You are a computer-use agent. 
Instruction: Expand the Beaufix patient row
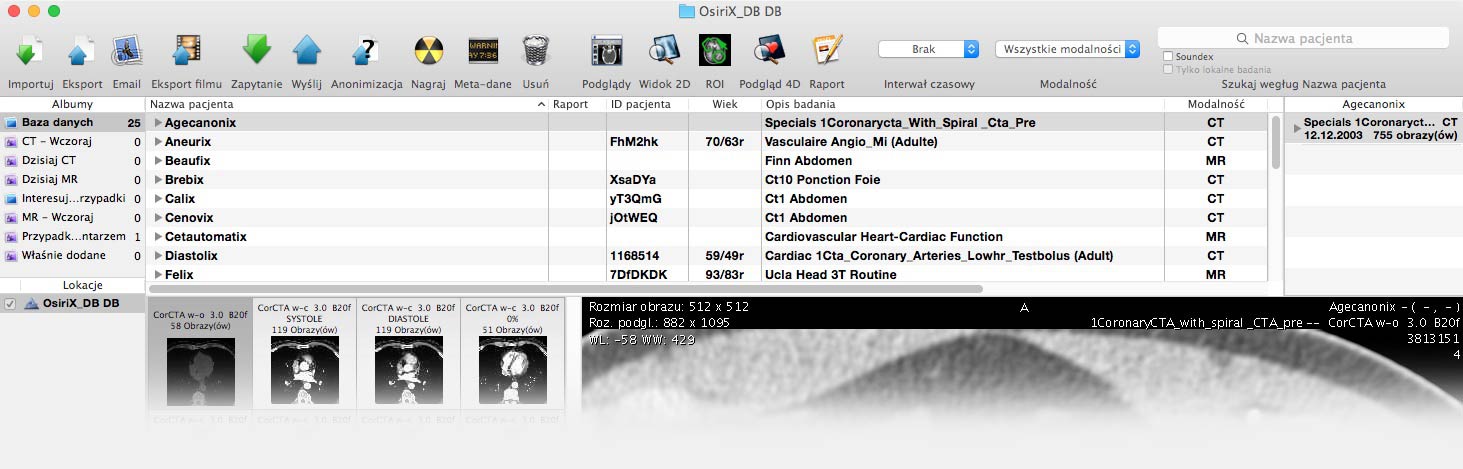click(158, 161)
